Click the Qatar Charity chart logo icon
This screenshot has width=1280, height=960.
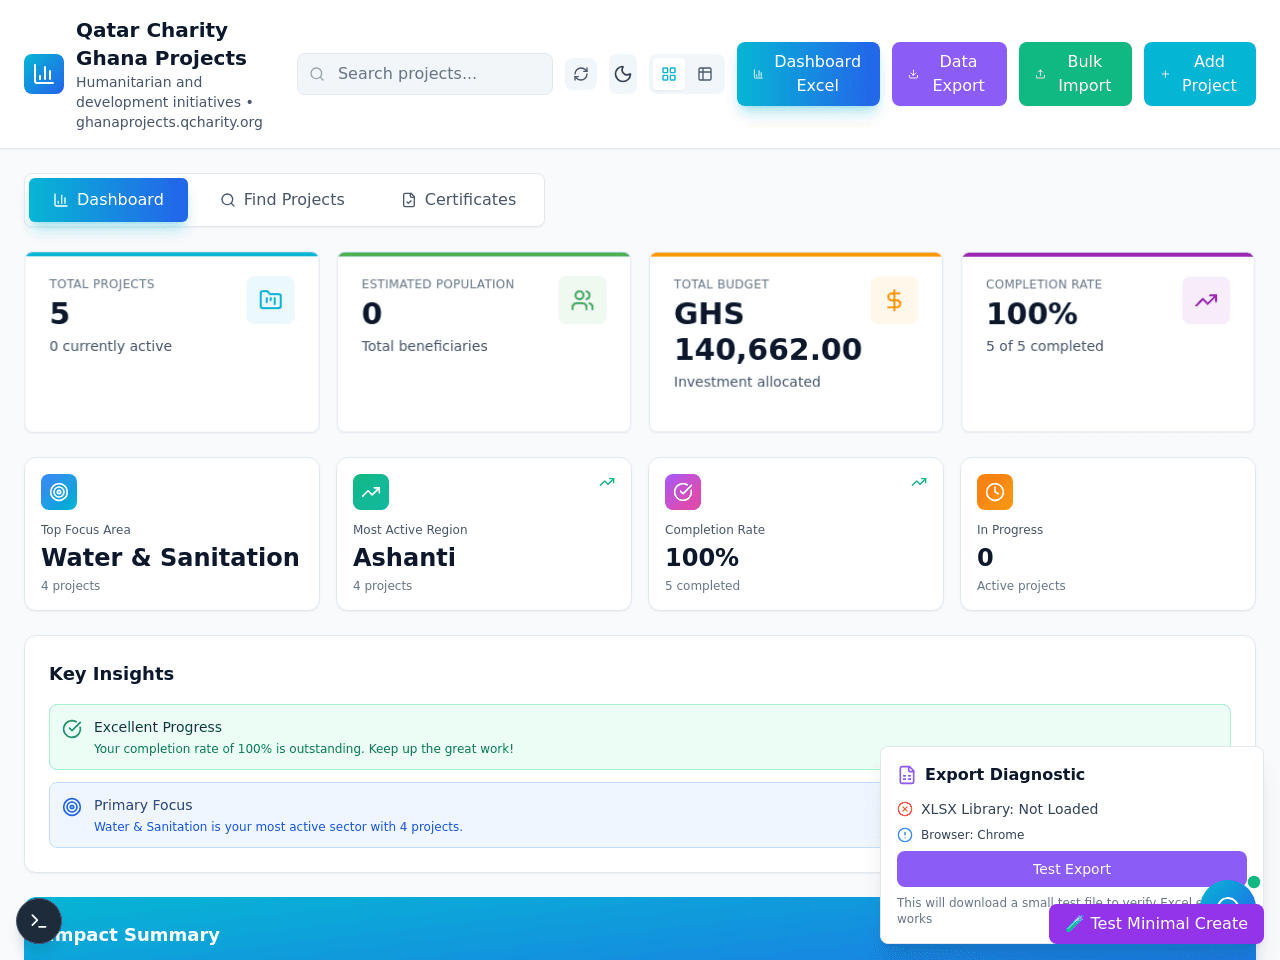[x=44, y=74]
